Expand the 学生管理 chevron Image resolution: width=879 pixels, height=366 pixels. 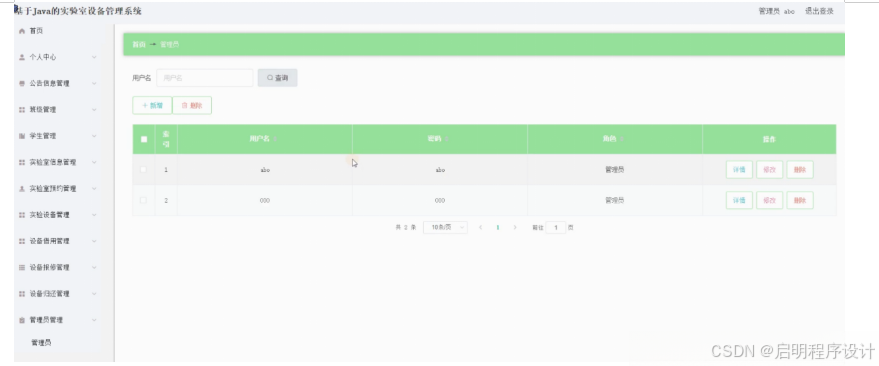pos(94,136)
